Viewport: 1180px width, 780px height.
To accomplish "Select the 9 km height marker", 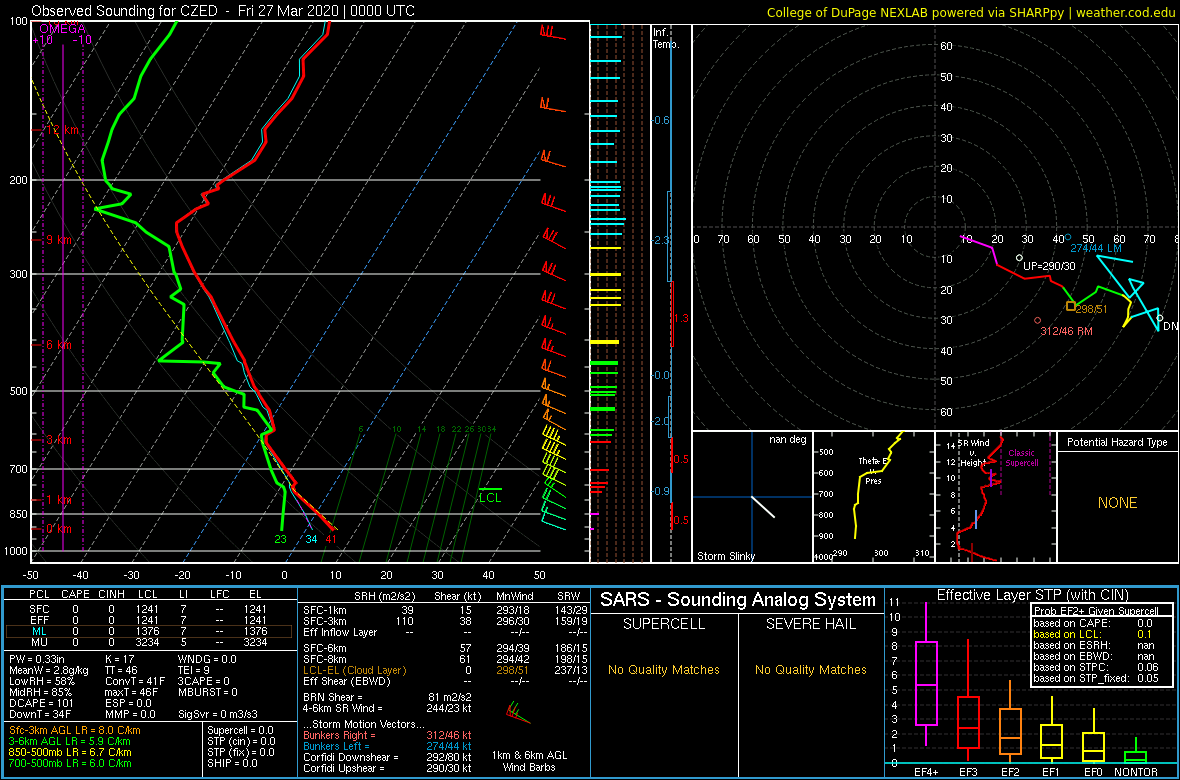I will coord(60,240).
